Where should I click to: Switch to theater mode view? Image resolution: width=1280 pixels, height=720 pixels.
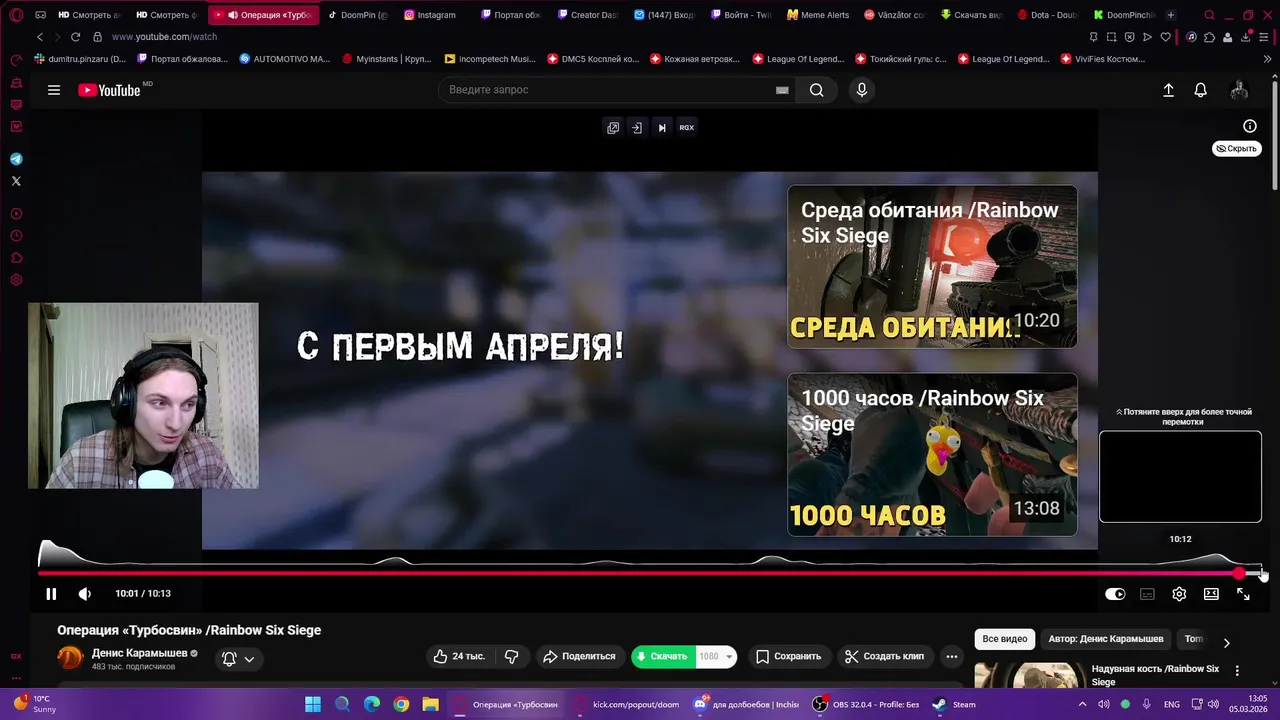(x=1211, y=594)
